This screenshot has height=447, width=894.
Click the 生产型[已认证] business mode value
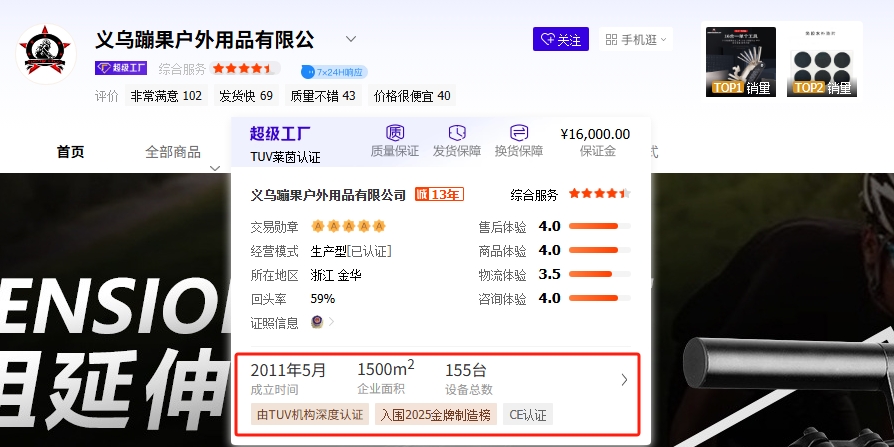click(x=351, y=251)
